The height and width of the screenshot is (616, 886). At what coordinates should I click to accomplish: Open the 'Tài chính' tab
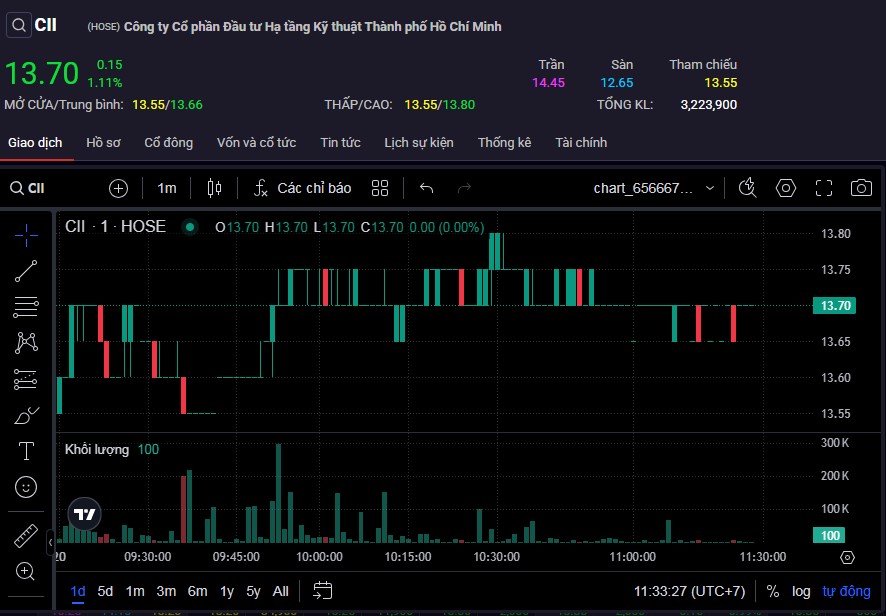pyautogui.click(x=581, y=143)
